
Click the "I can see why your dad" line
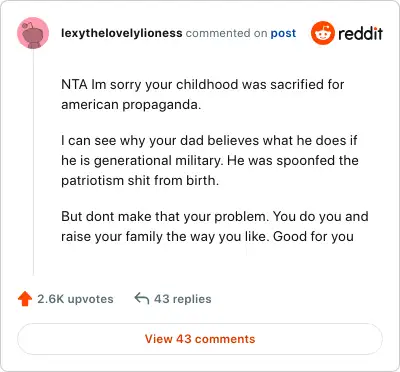click(x=209, y=140)
